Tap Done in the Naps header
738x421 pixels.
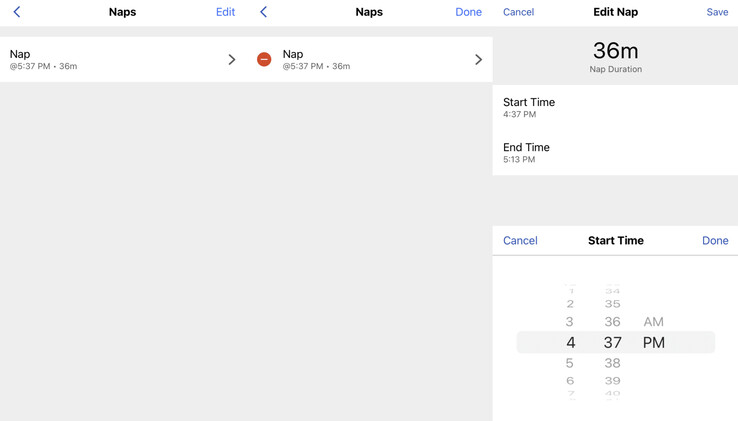pyautogui.click(x=468, y=12)
